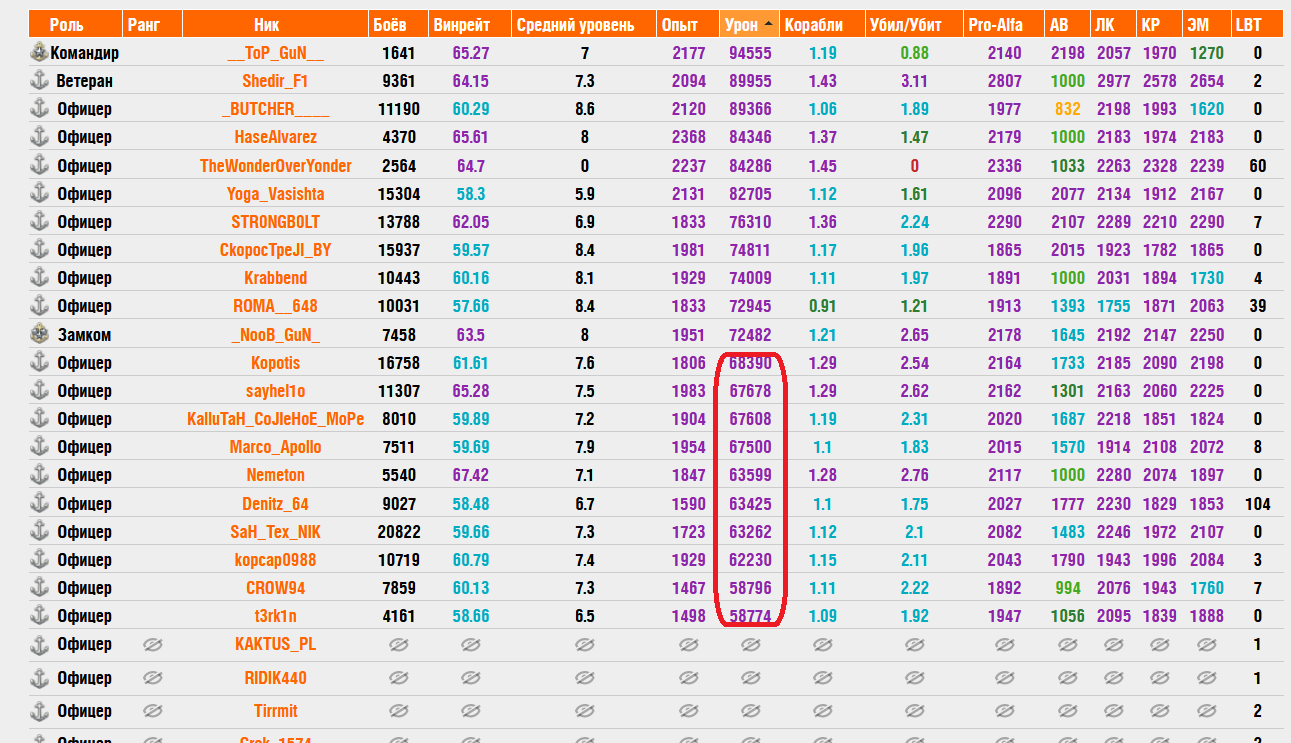Sort table by Опыт column

click(688, 25)
